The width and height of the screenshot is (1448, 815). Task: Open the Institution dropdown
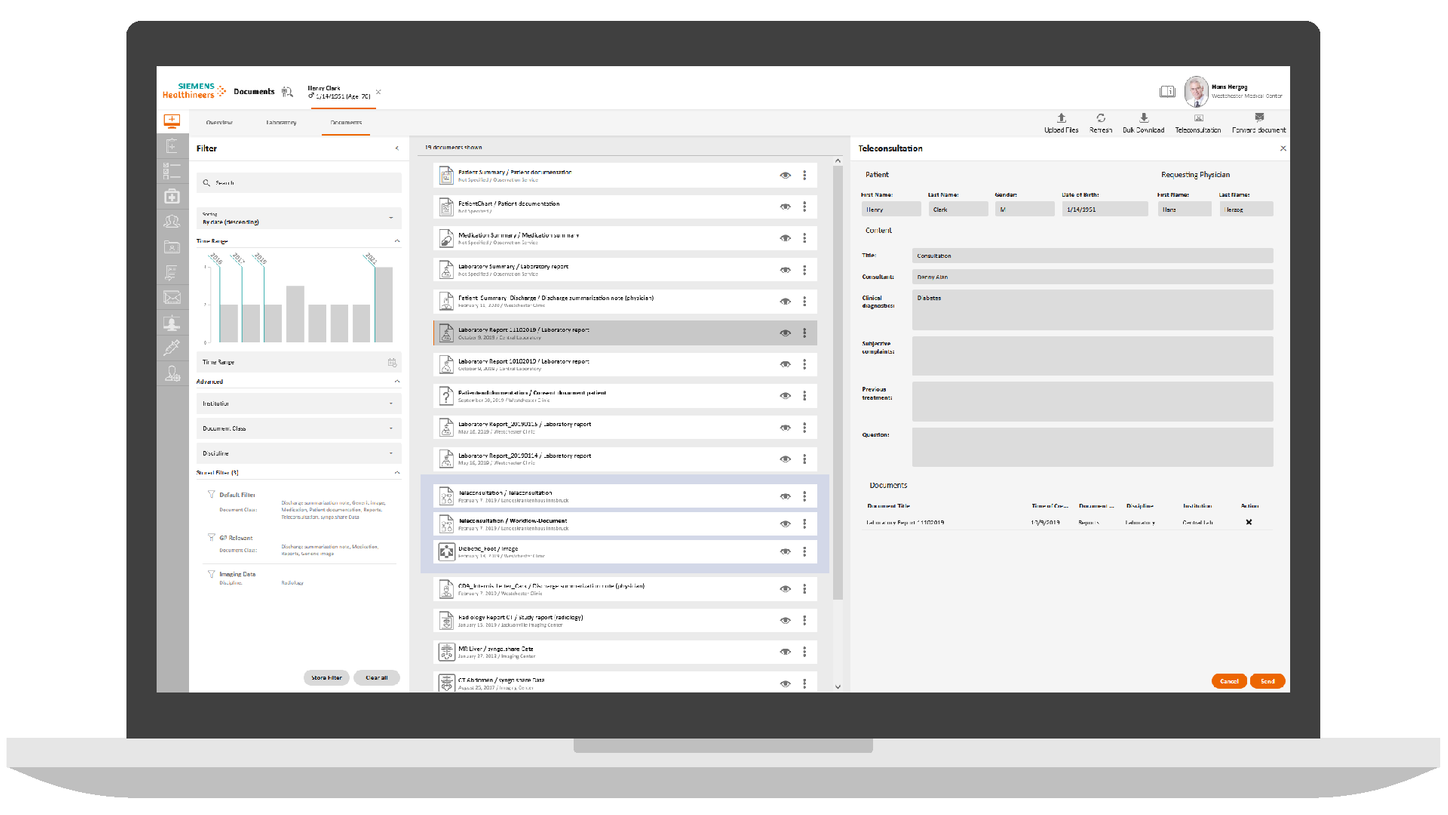[x=298, y=403]
